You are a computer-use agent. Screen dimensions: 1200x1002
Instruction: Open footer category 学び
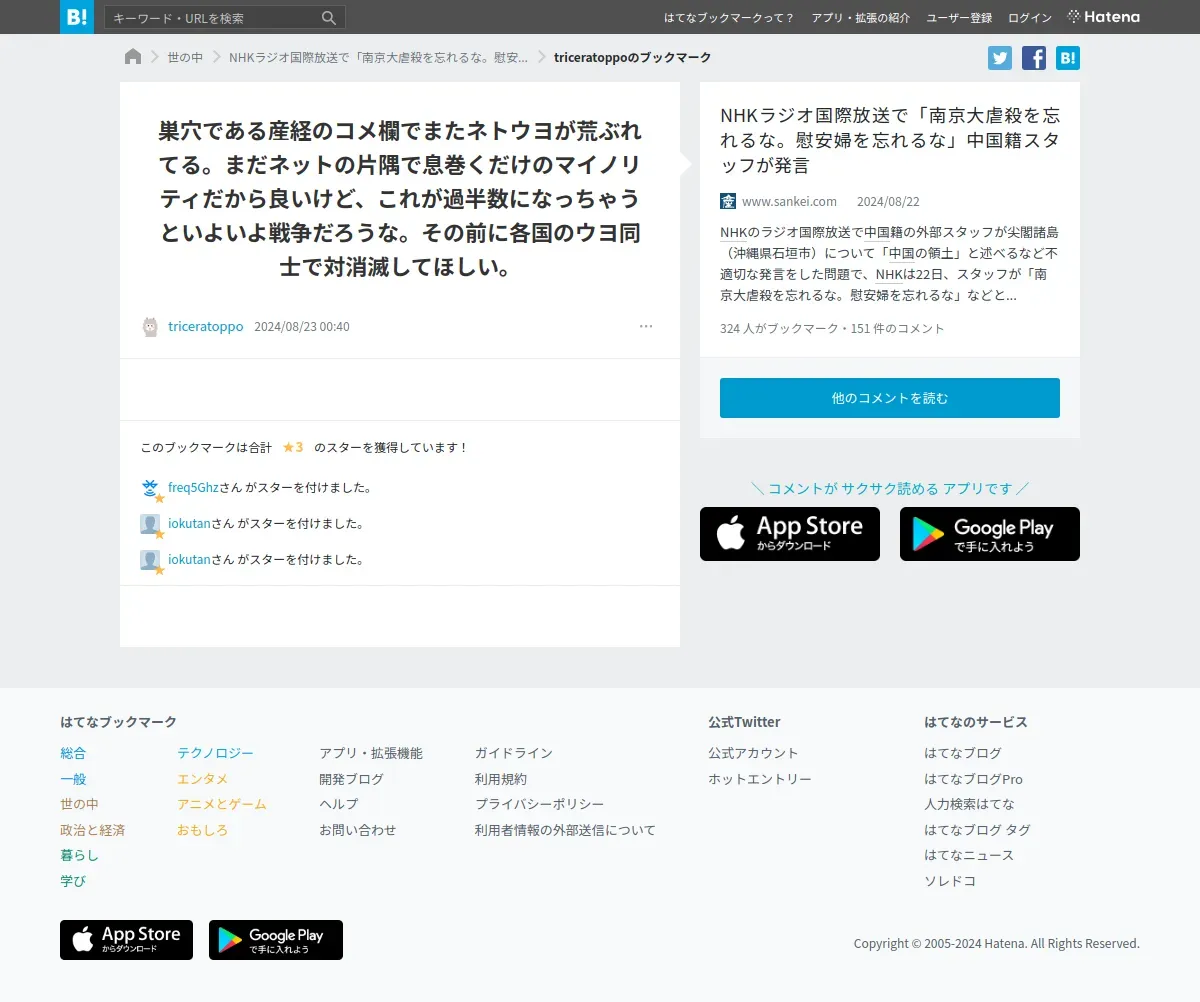(x=73, y=881)
